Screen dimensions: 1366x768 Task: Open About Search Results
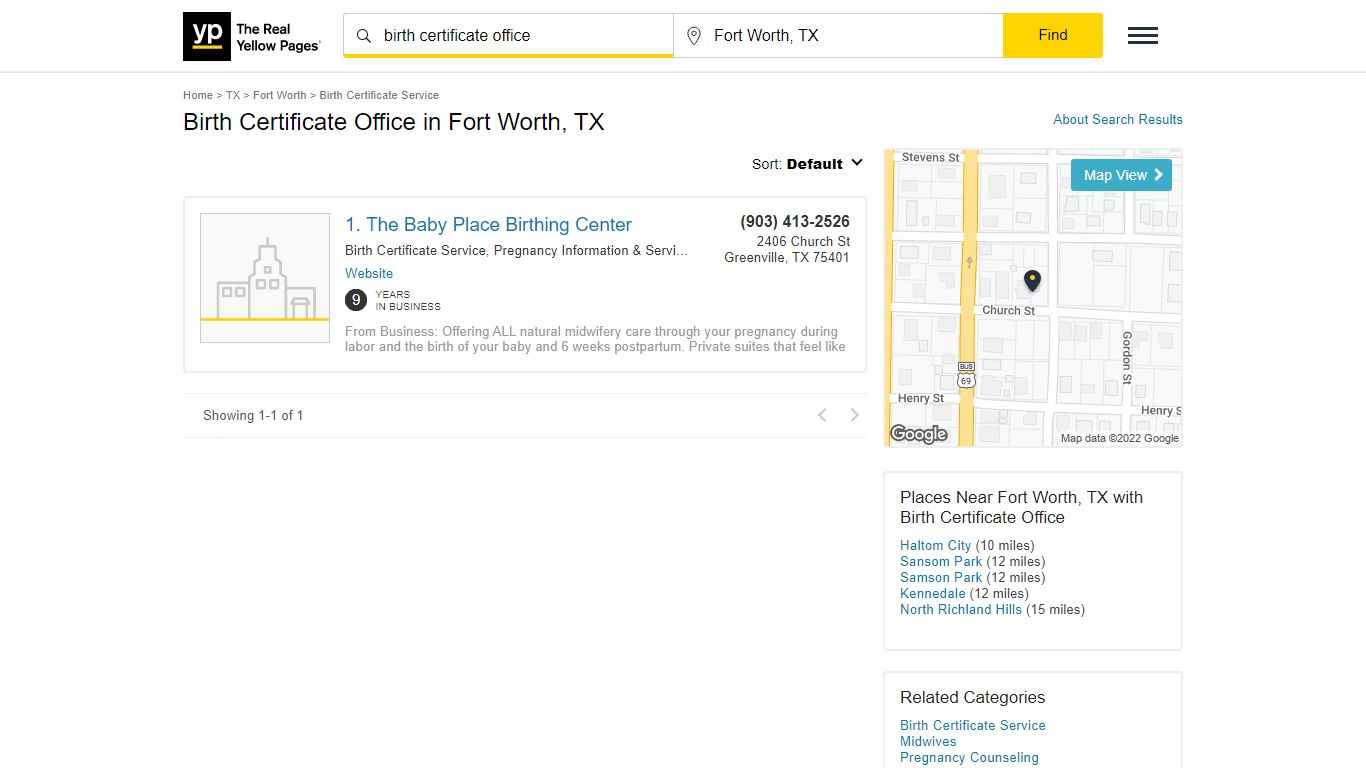(x=1118, y=119)
